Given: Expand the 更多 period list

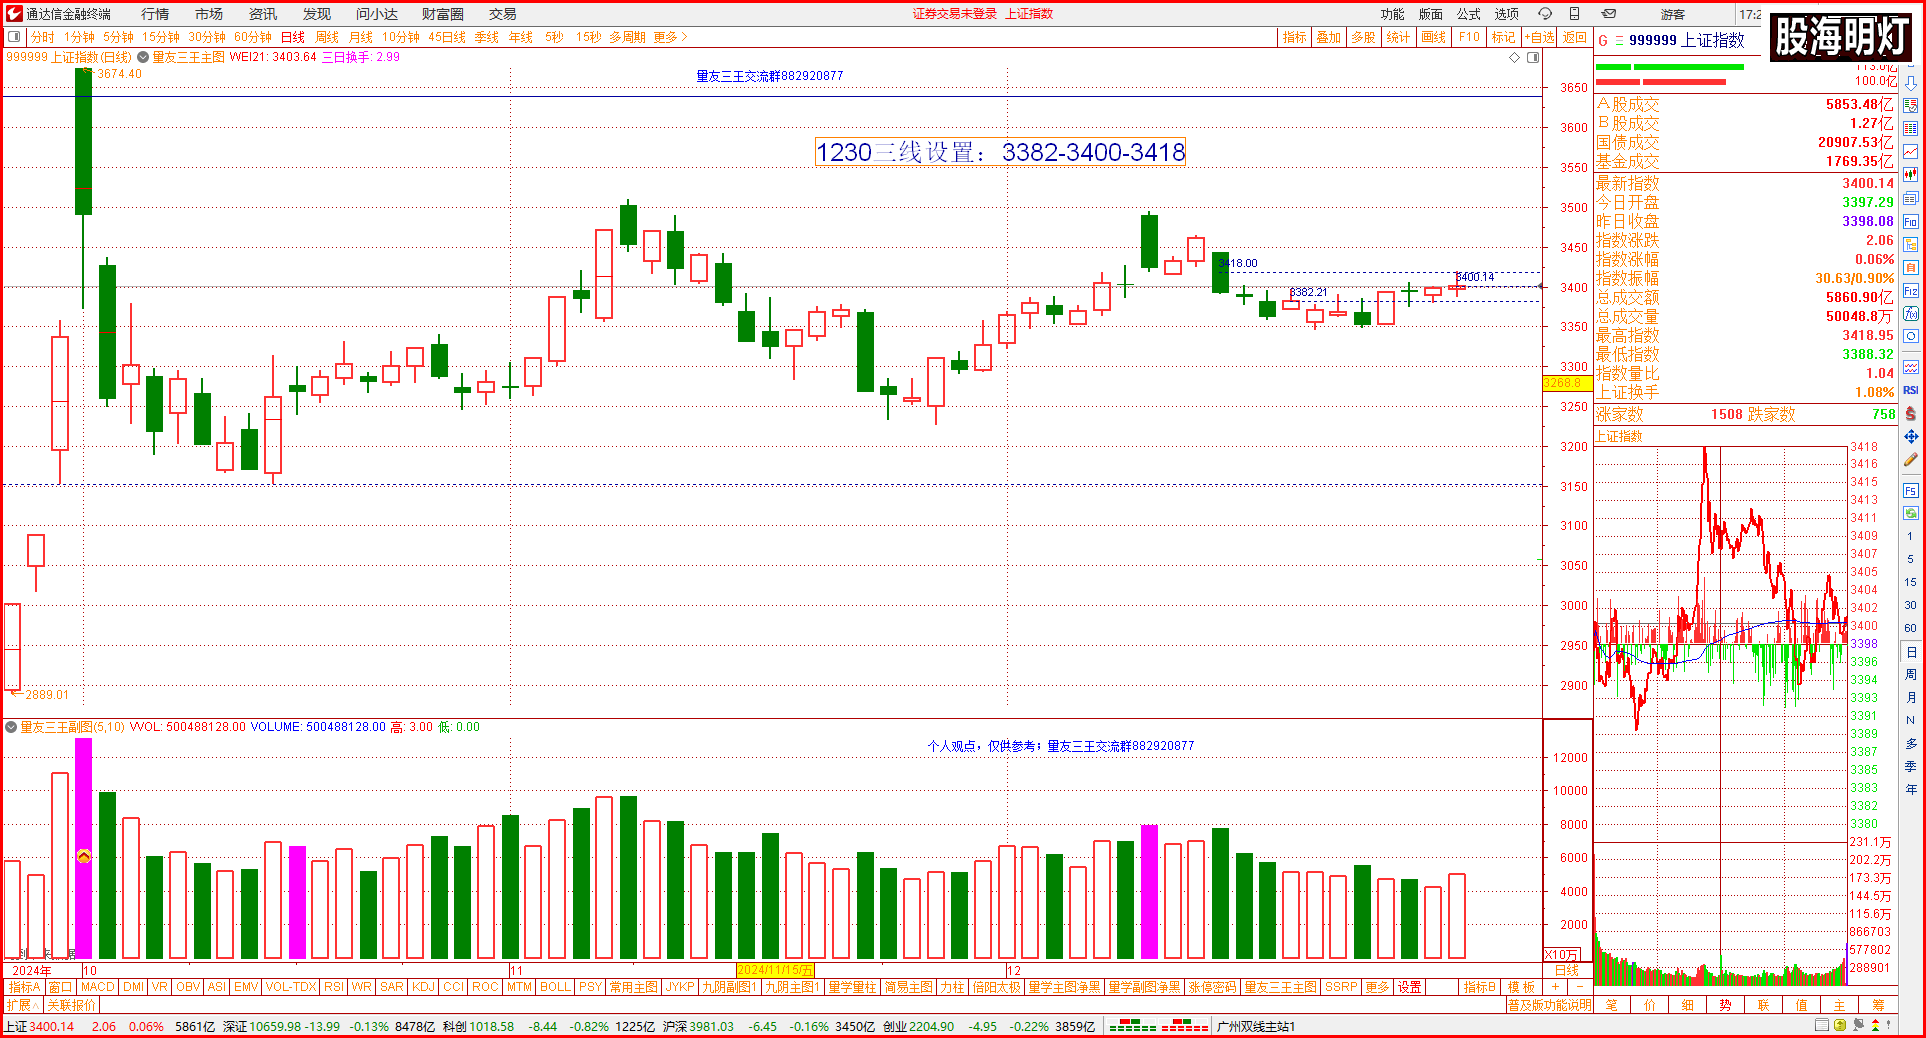Looking at the screenshot, I should (671, 37).
